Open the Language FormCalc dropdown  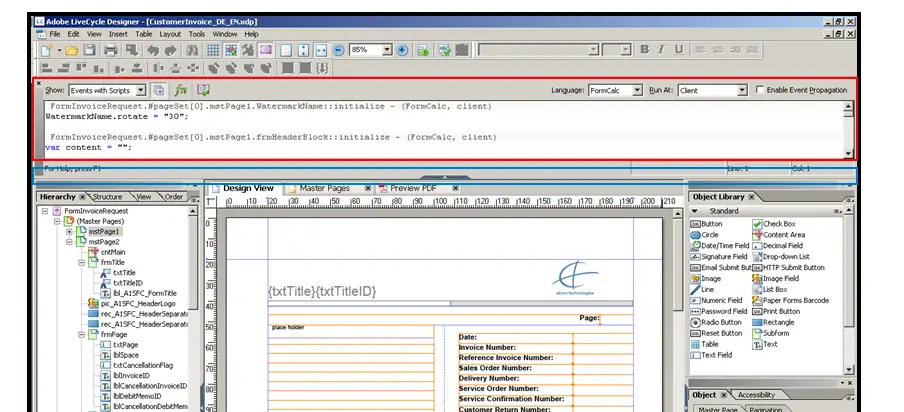(x=637, y=90)
